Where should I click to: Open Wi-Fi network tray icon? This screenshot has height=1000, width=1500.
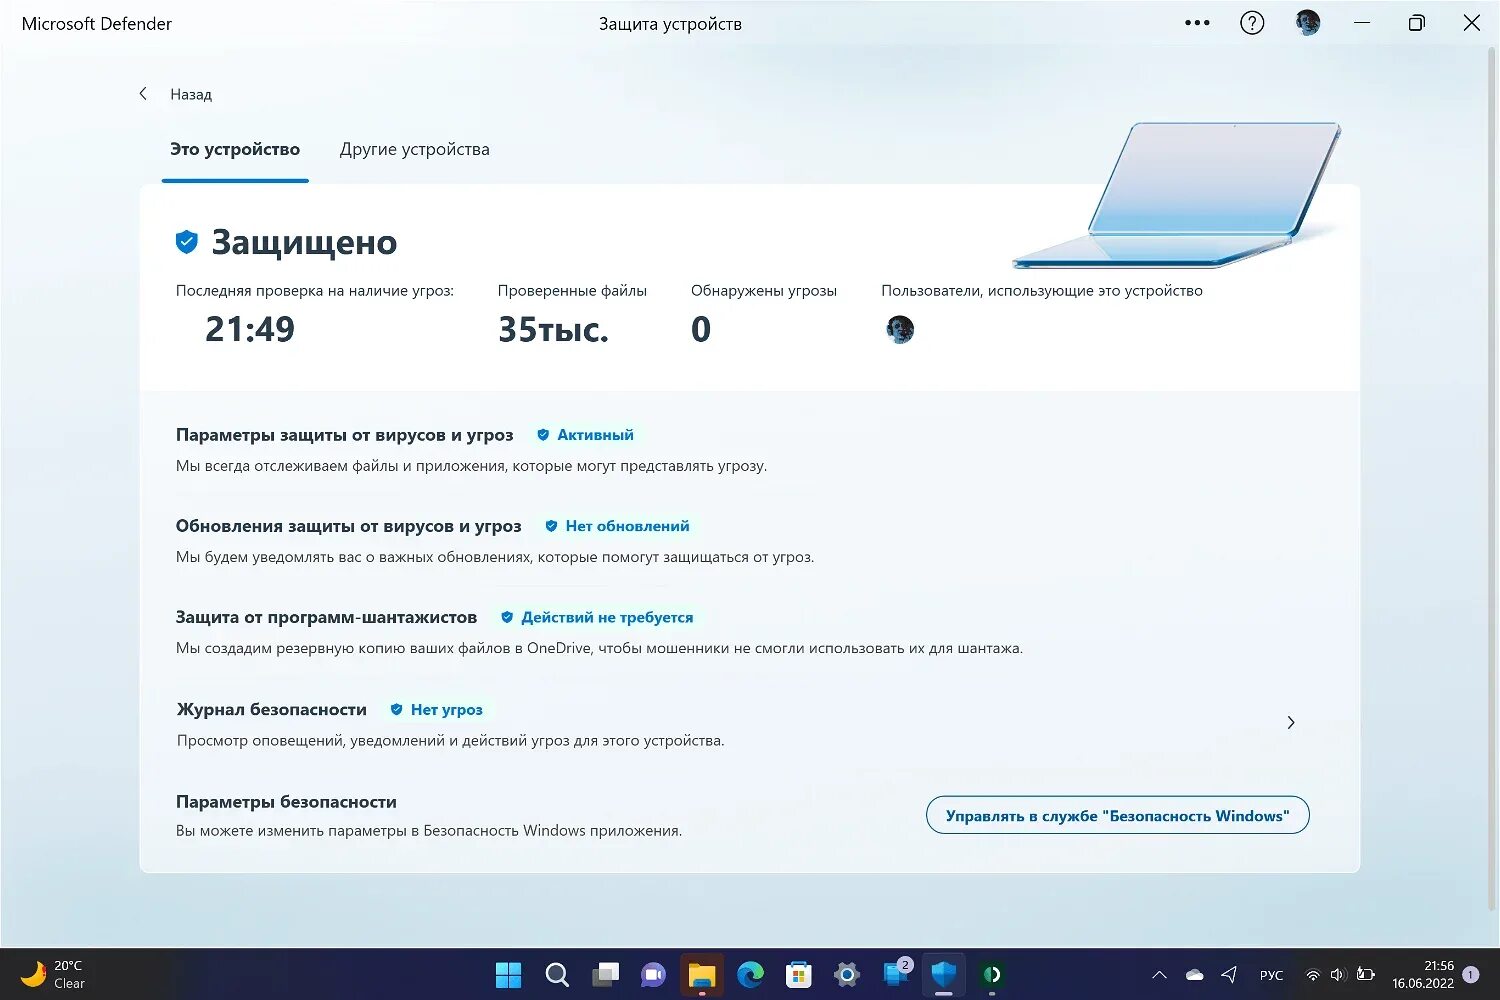pos(1313,975)
